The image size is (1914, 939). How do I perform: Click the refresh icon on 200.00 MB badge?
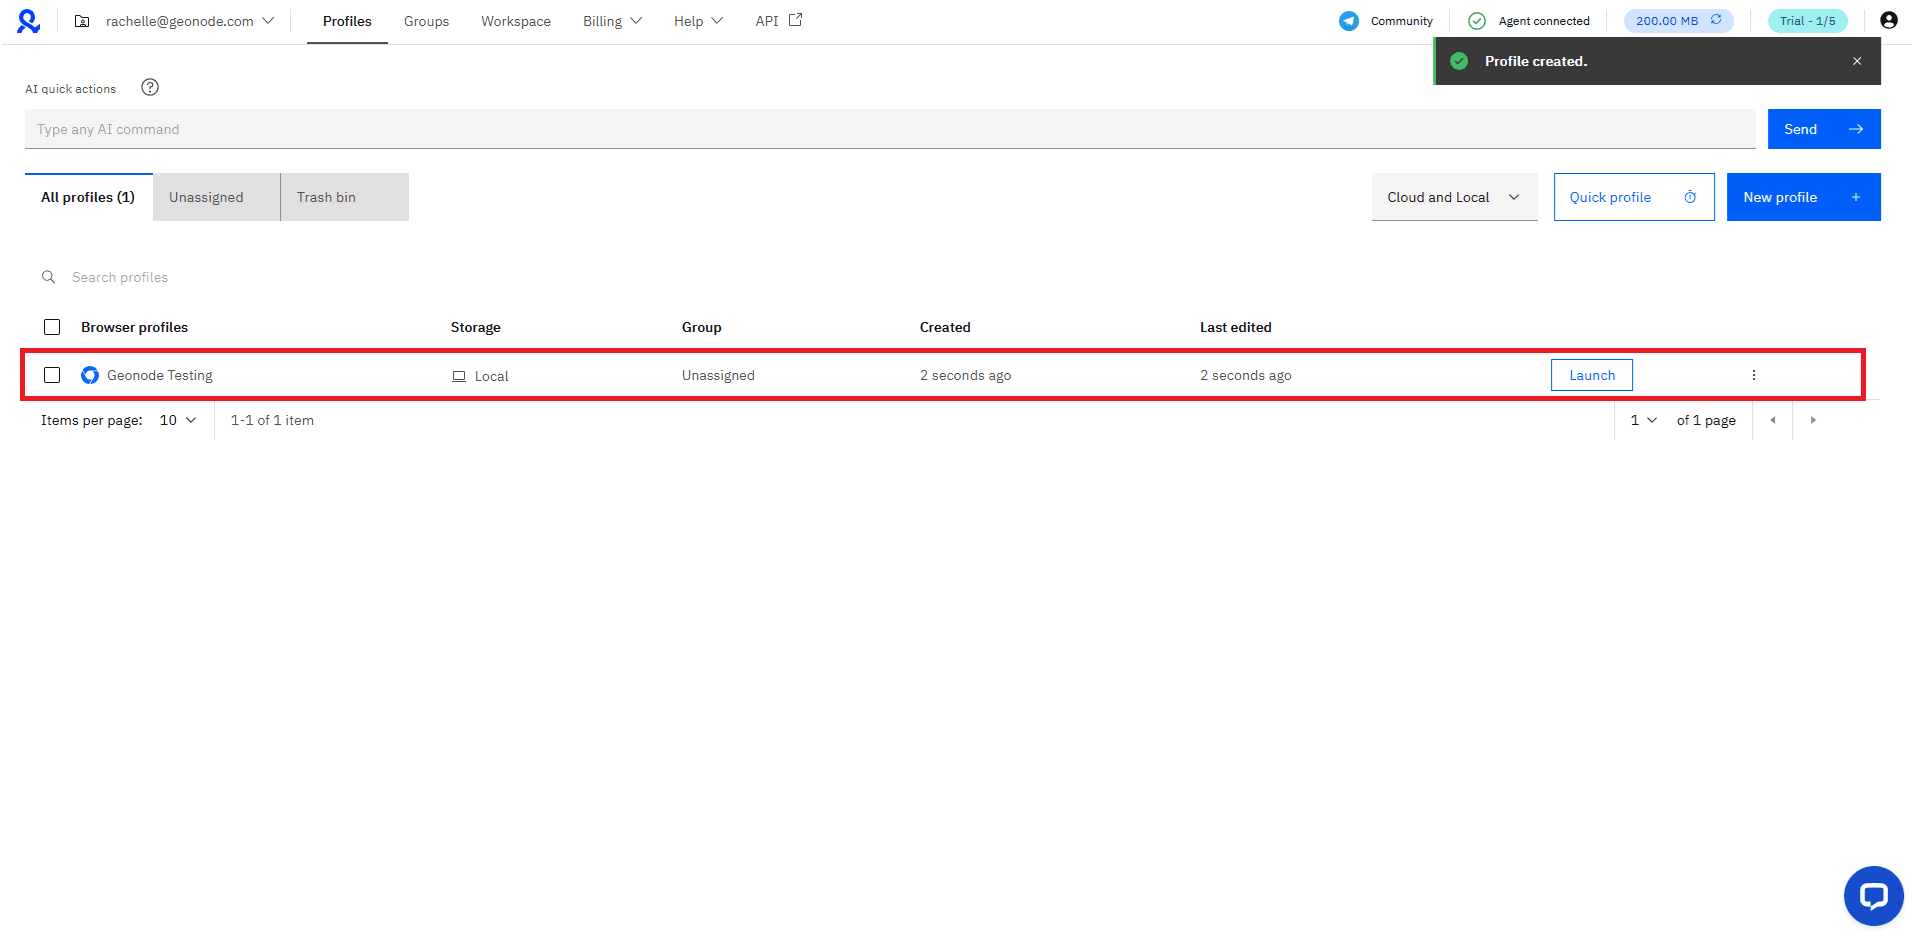(1716, 20)
